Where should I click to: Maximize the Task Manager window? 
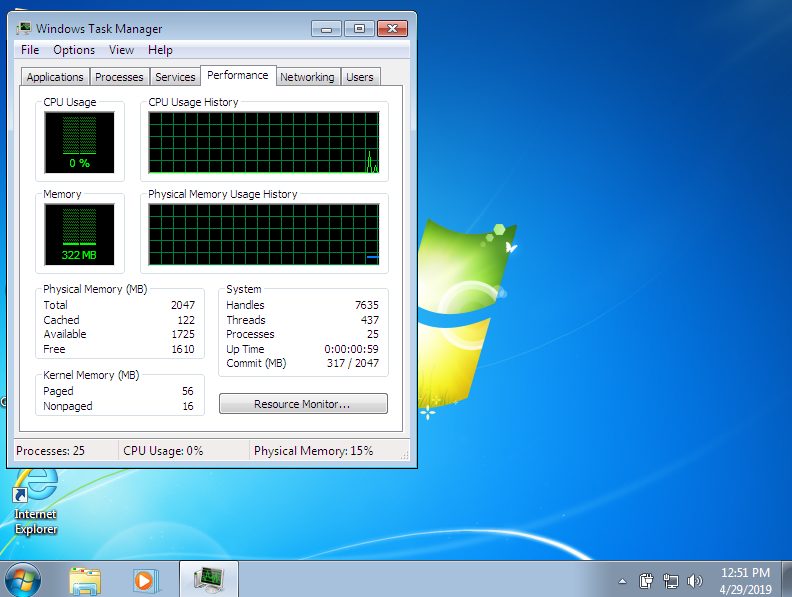(359, 29)
